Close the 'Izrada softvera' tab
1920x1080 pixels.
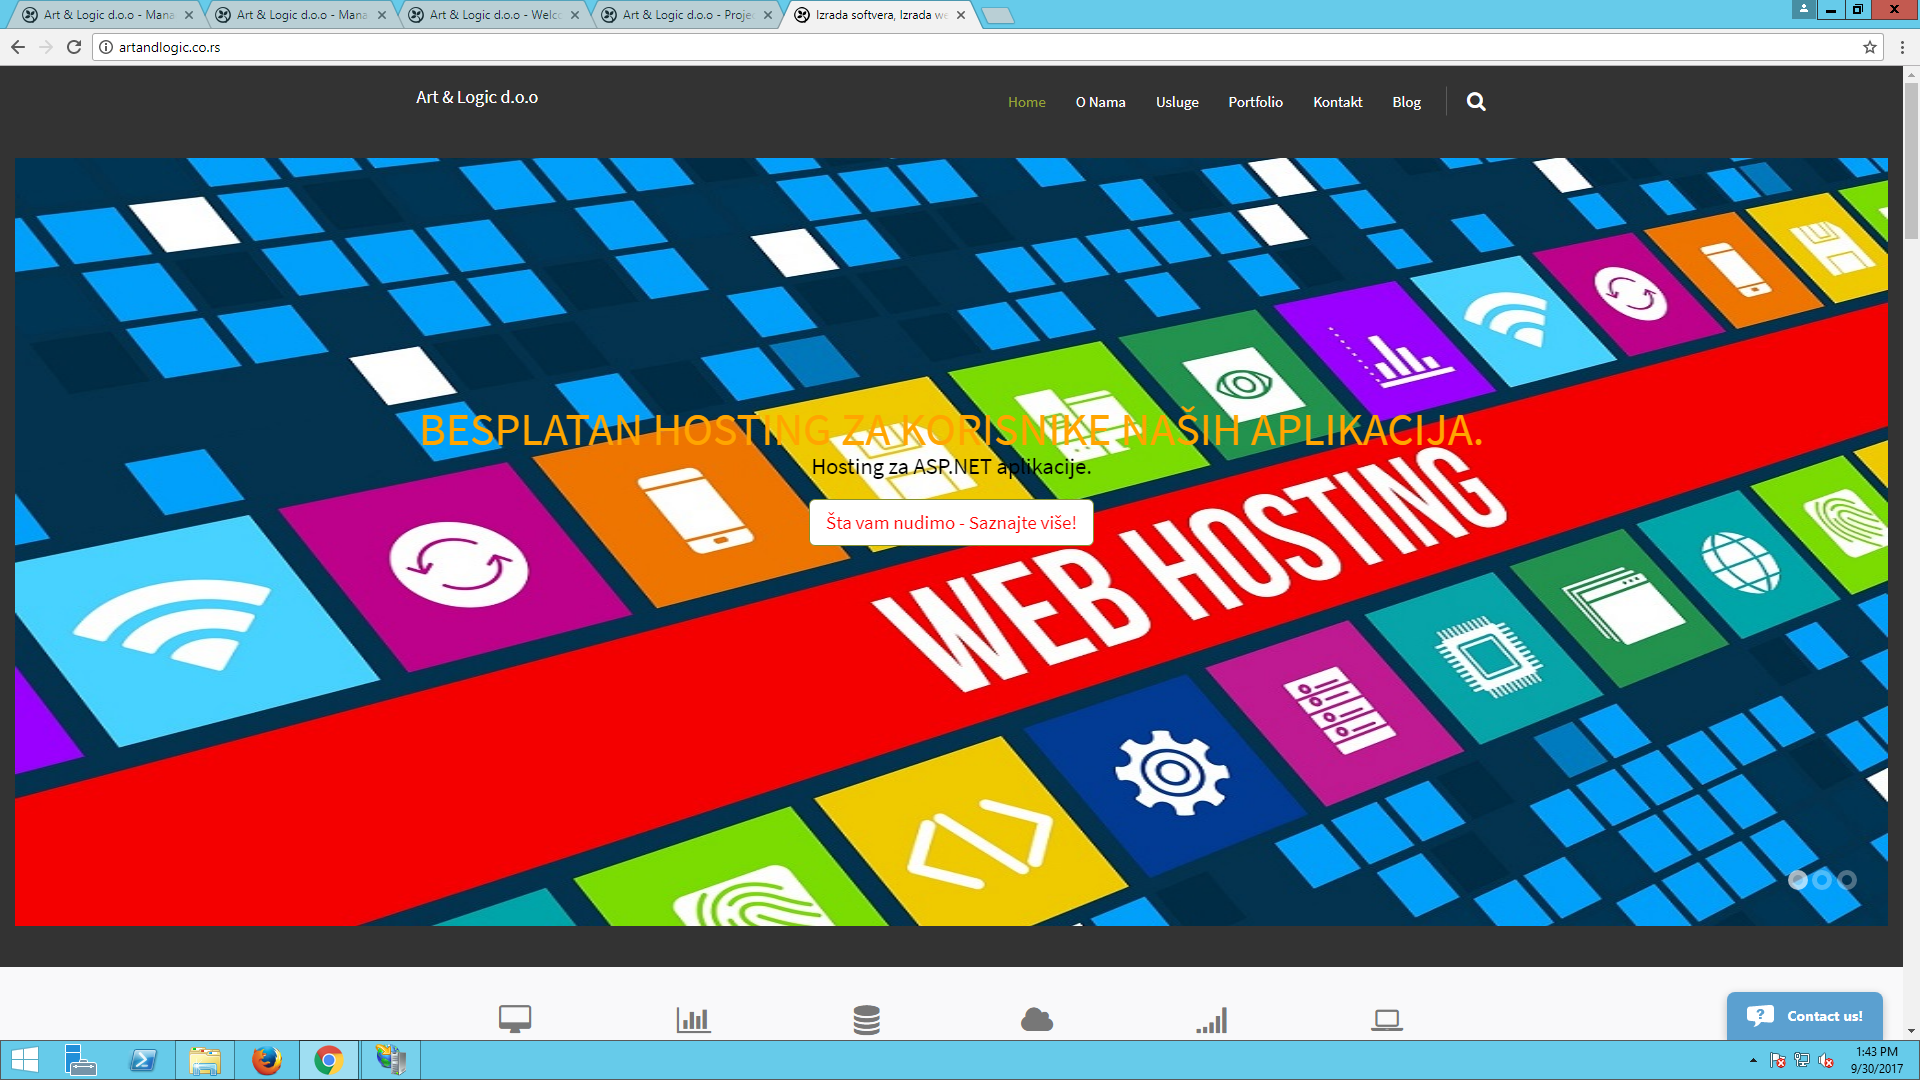pos(961,15)
